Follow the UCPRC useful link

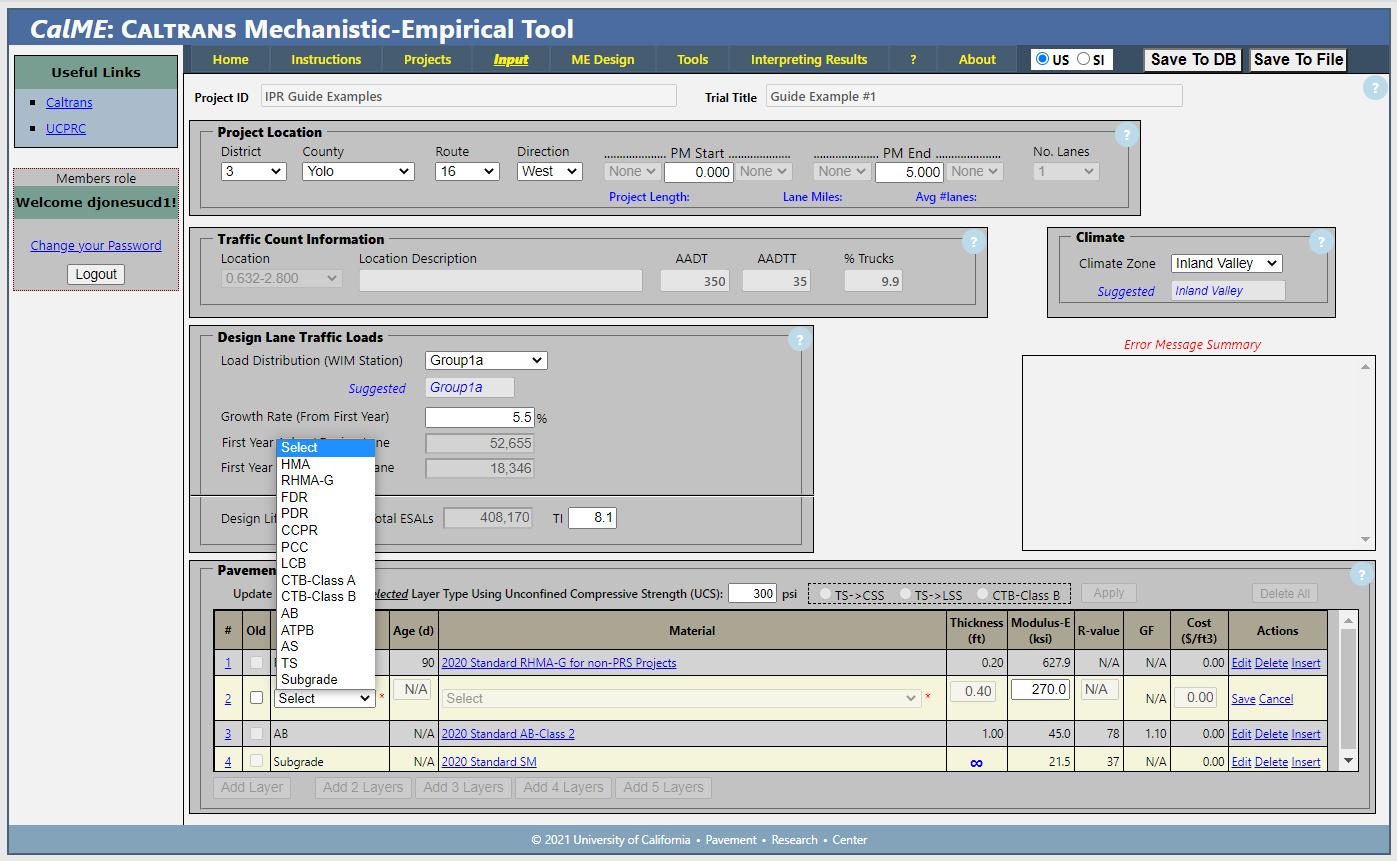[x=65, y=128]
